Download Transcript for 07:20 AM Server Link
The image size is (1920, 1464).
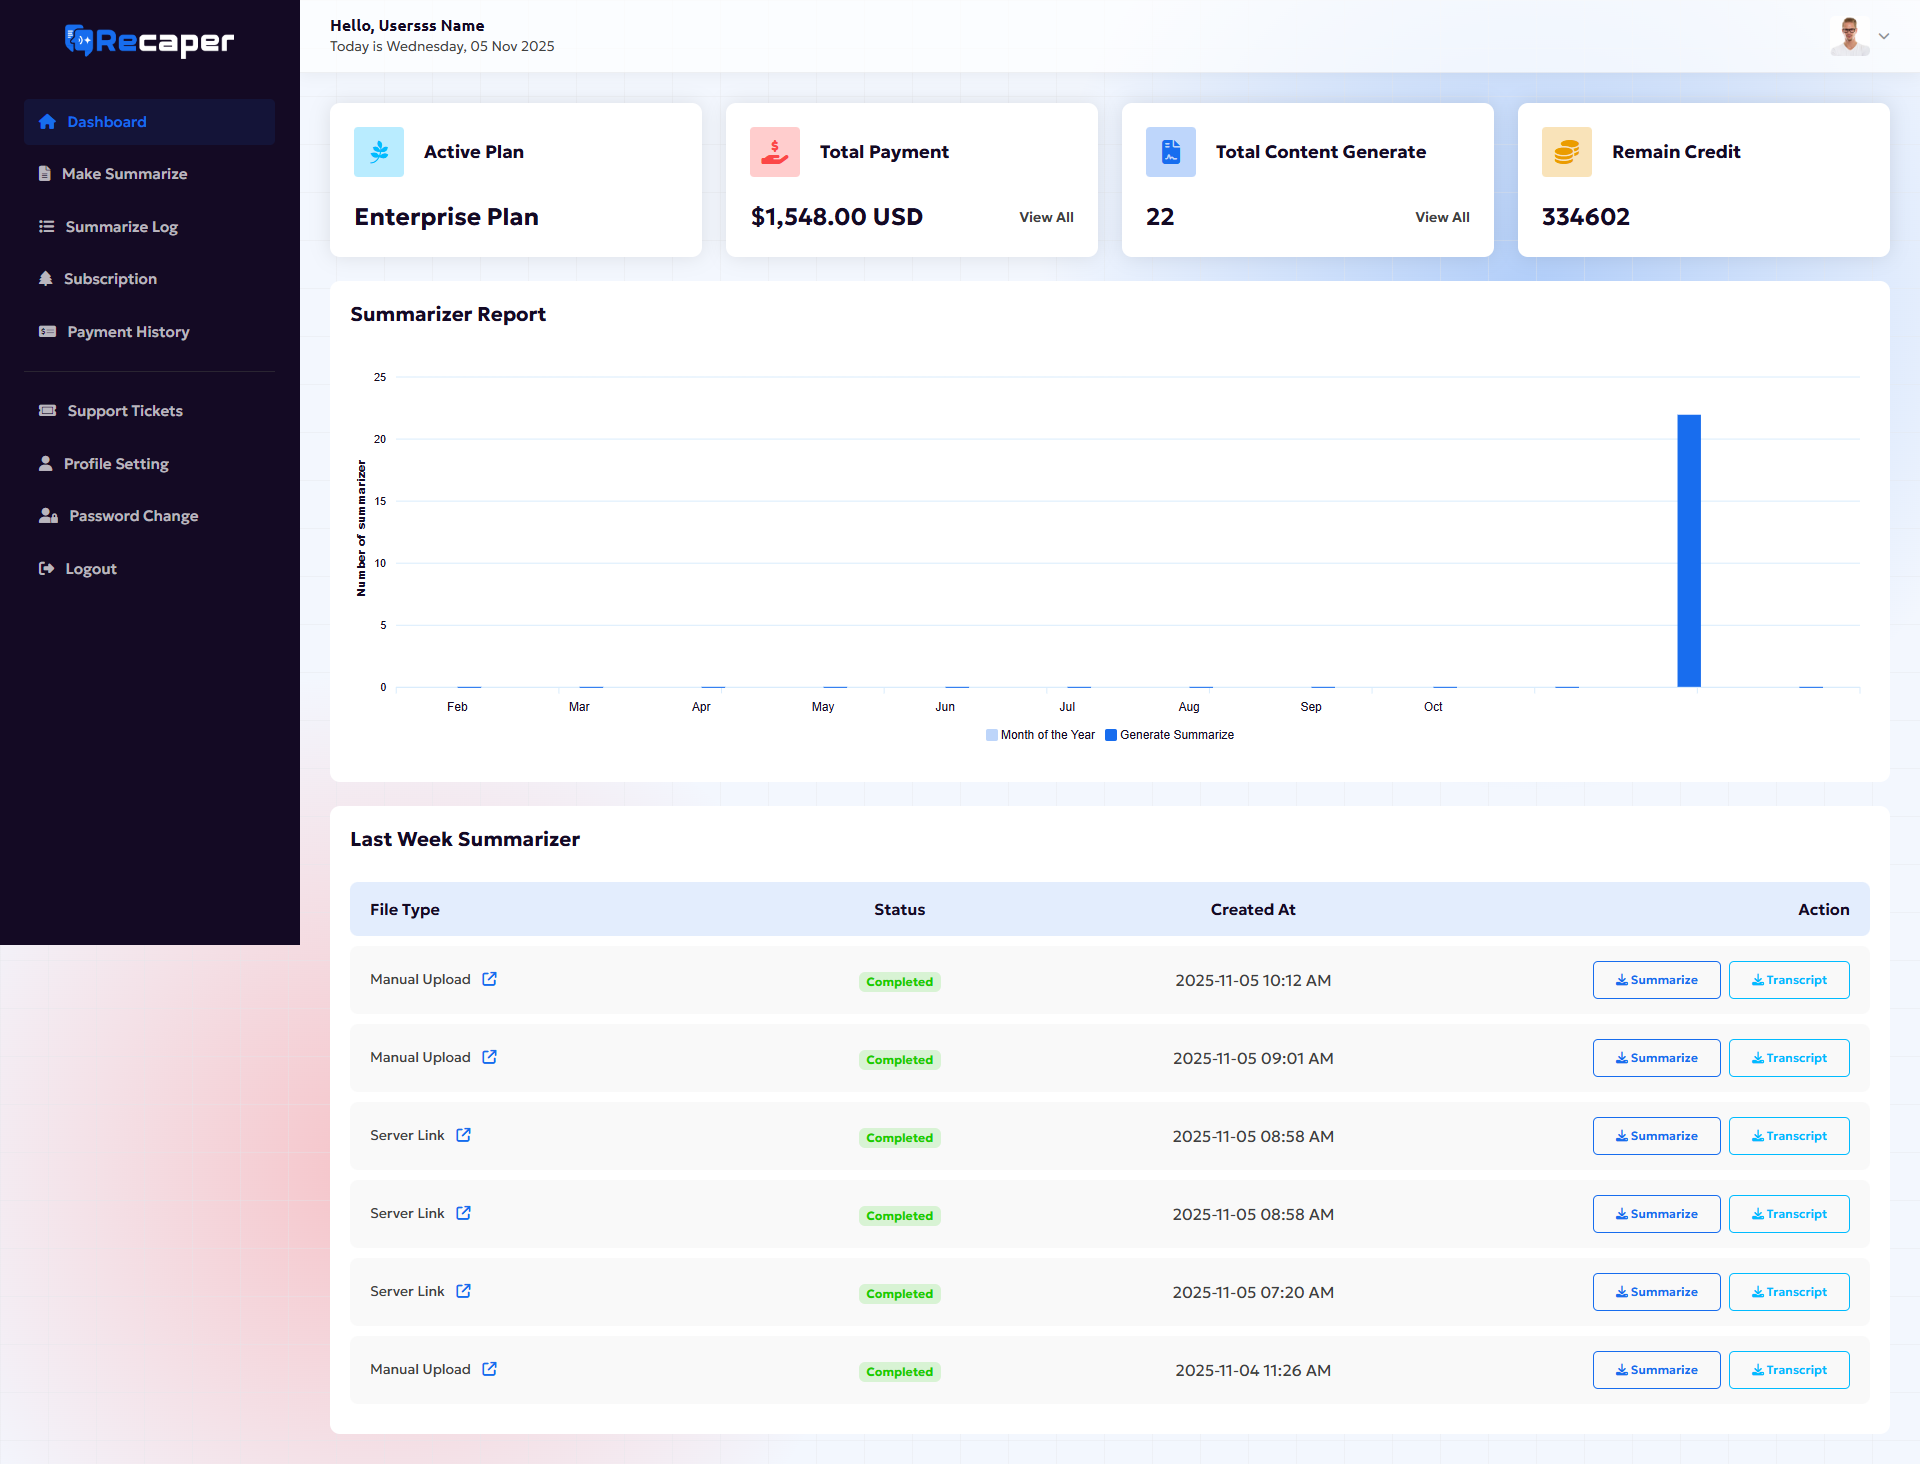(x=1788, y=1292)
